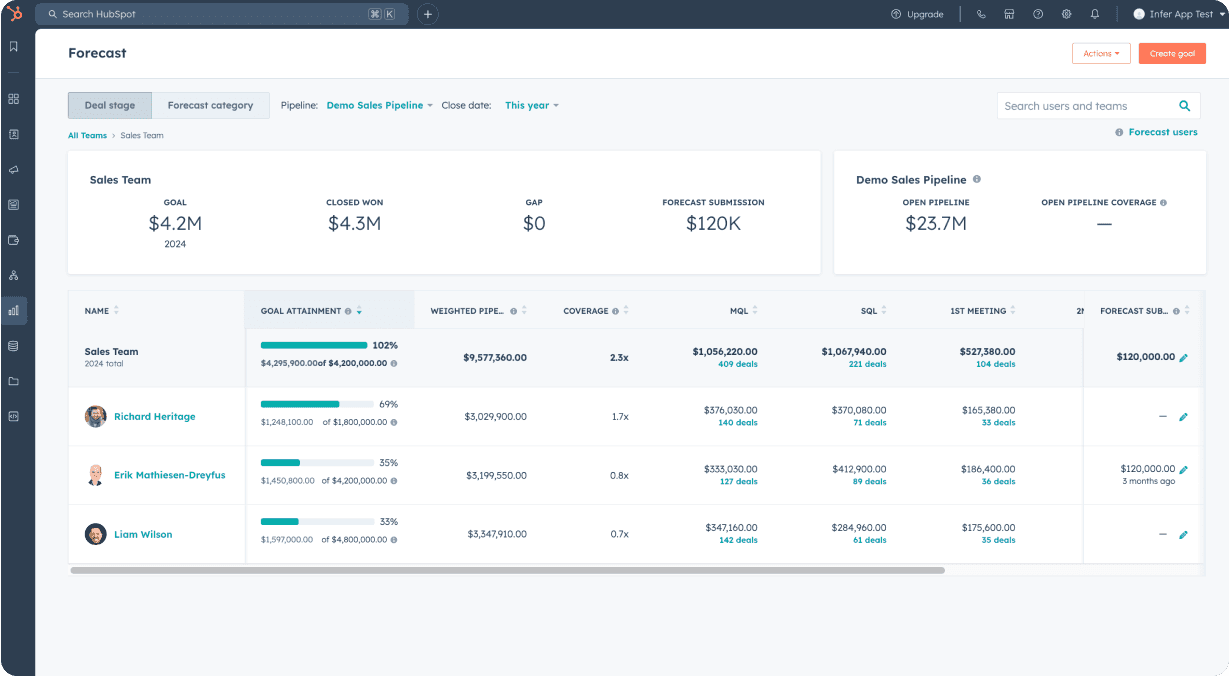
Task: Switch to the Forecast category tab
Action: 210,104
